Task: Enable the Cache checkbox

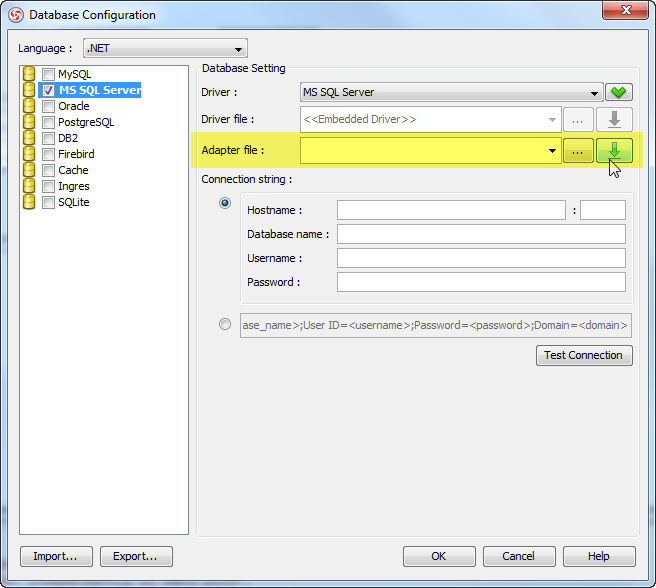Action: coord(48,170)
